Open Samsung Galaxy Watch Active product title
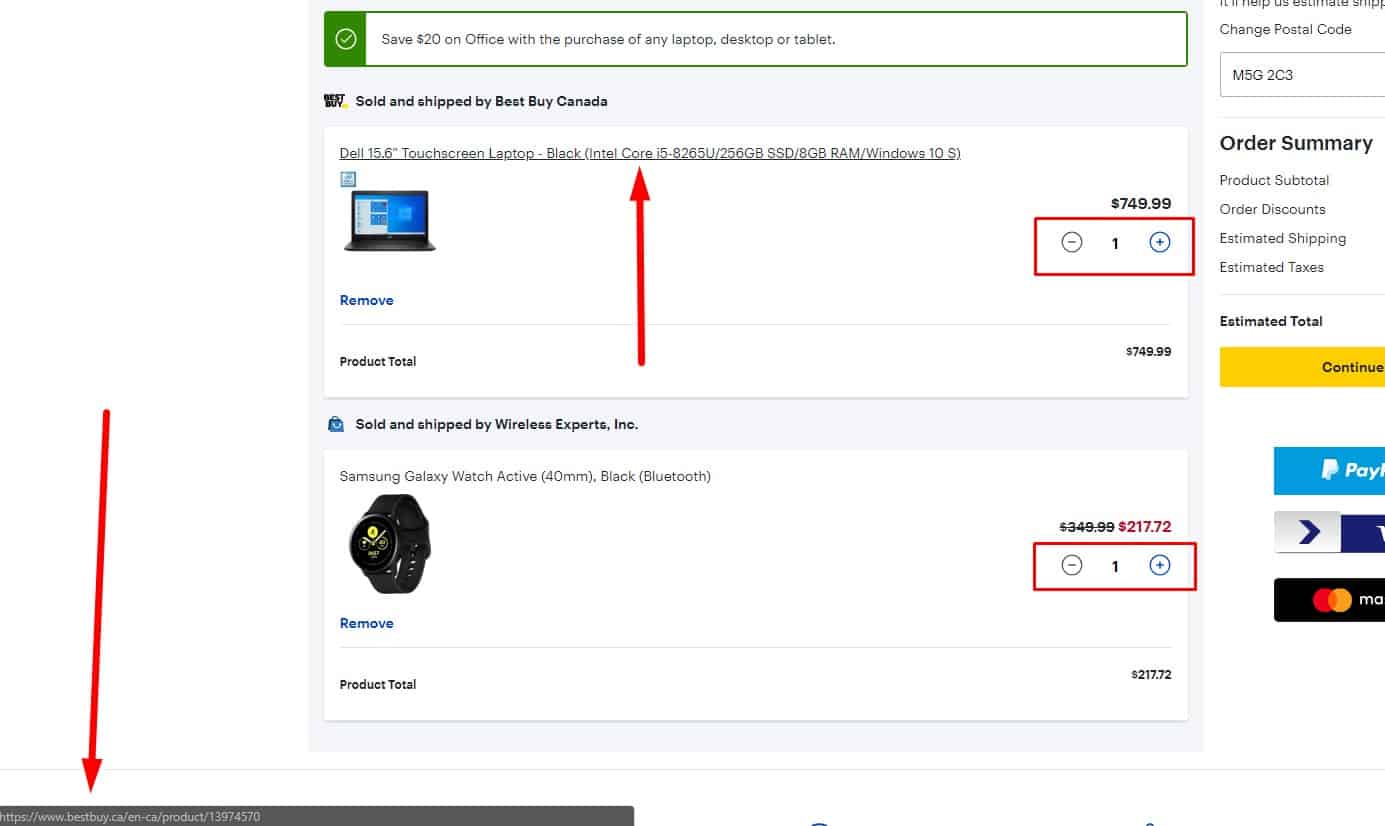Viewport: 1385px width, 826px height. click(x=525, y=476)
